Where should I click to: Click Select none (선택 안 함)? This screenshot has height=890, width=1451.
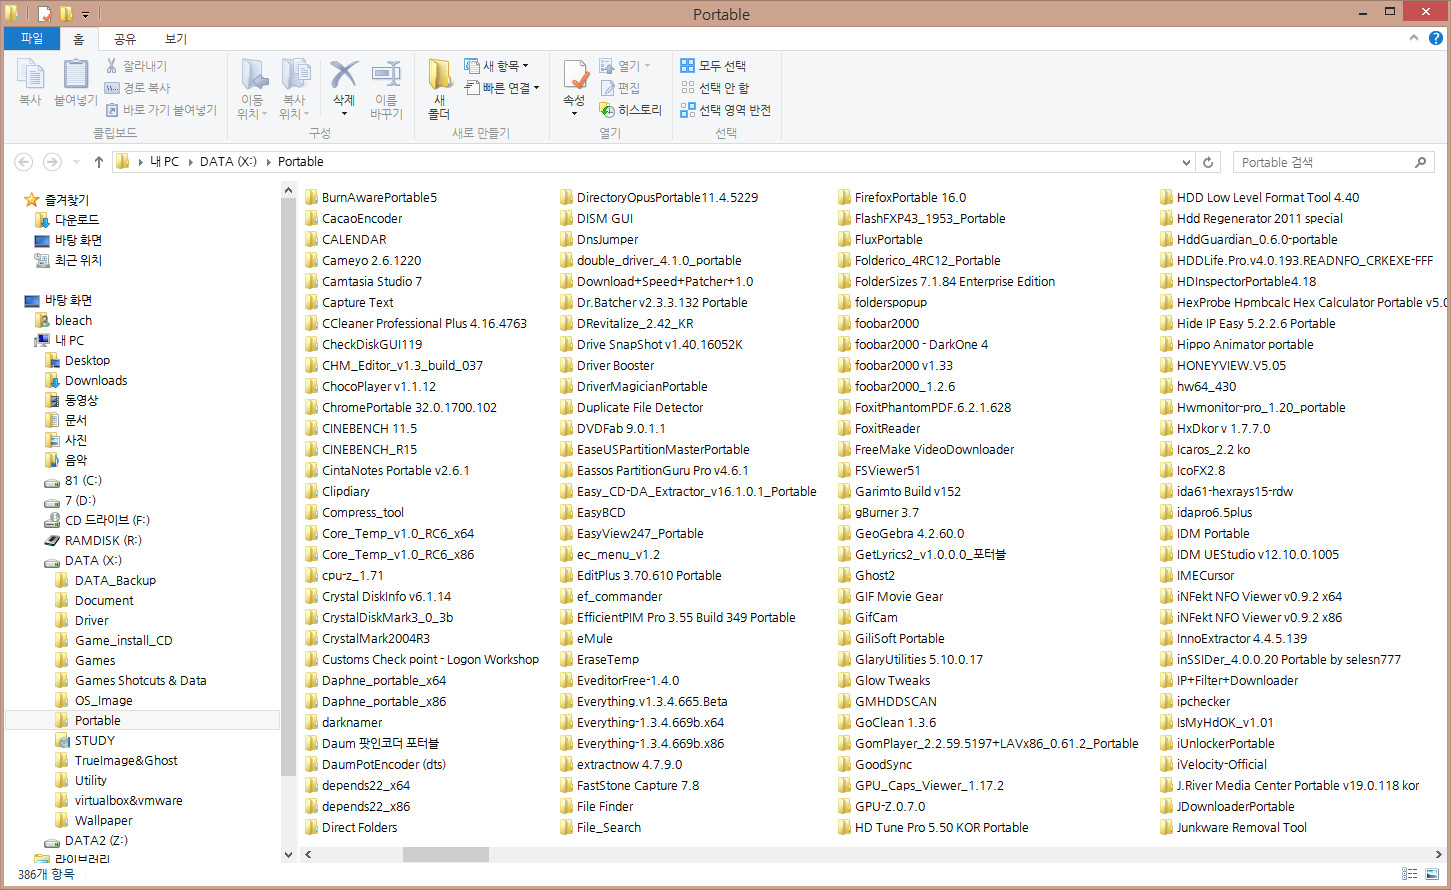pos(715,88)
